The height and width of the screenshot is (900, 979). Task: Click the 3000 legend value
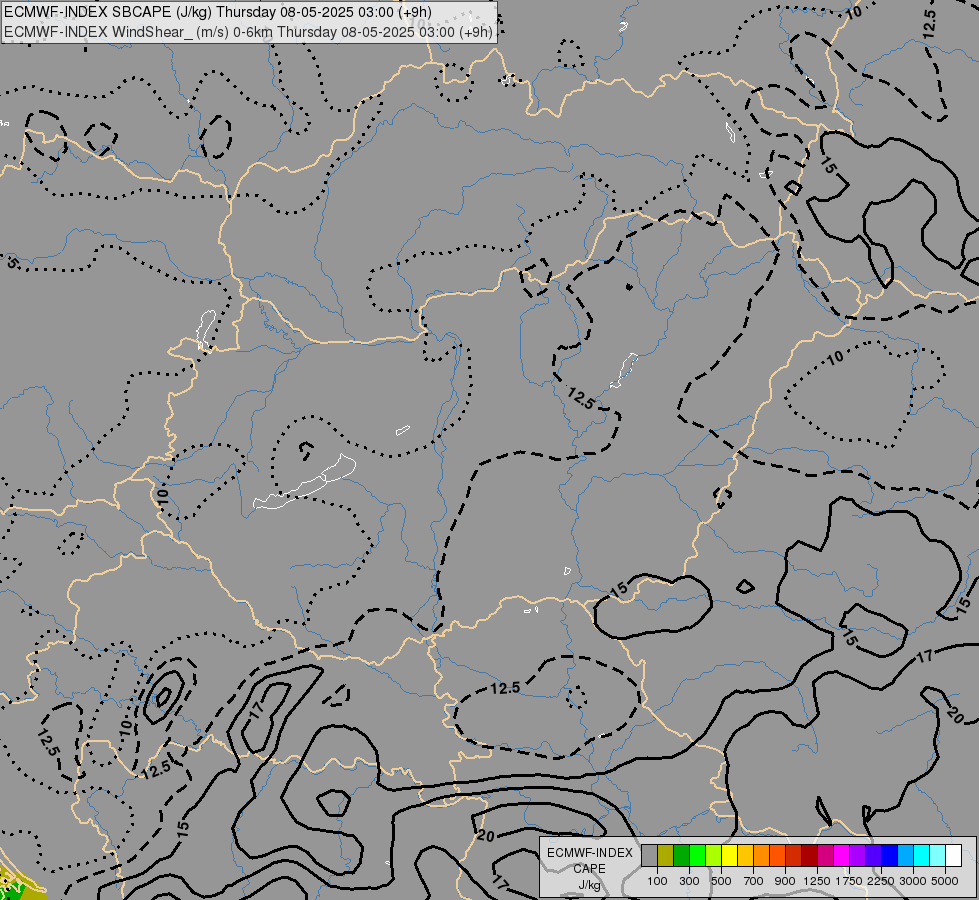913,881
